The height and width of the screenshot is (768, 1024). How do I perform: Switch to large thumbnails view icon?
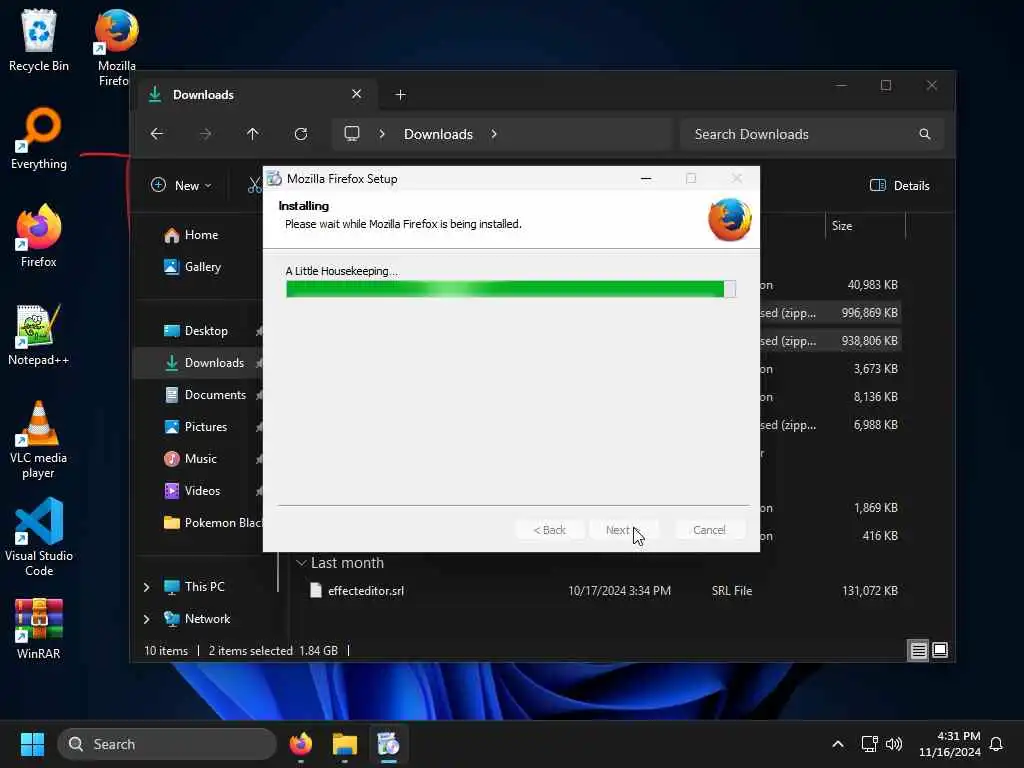(x=940, y=650)
